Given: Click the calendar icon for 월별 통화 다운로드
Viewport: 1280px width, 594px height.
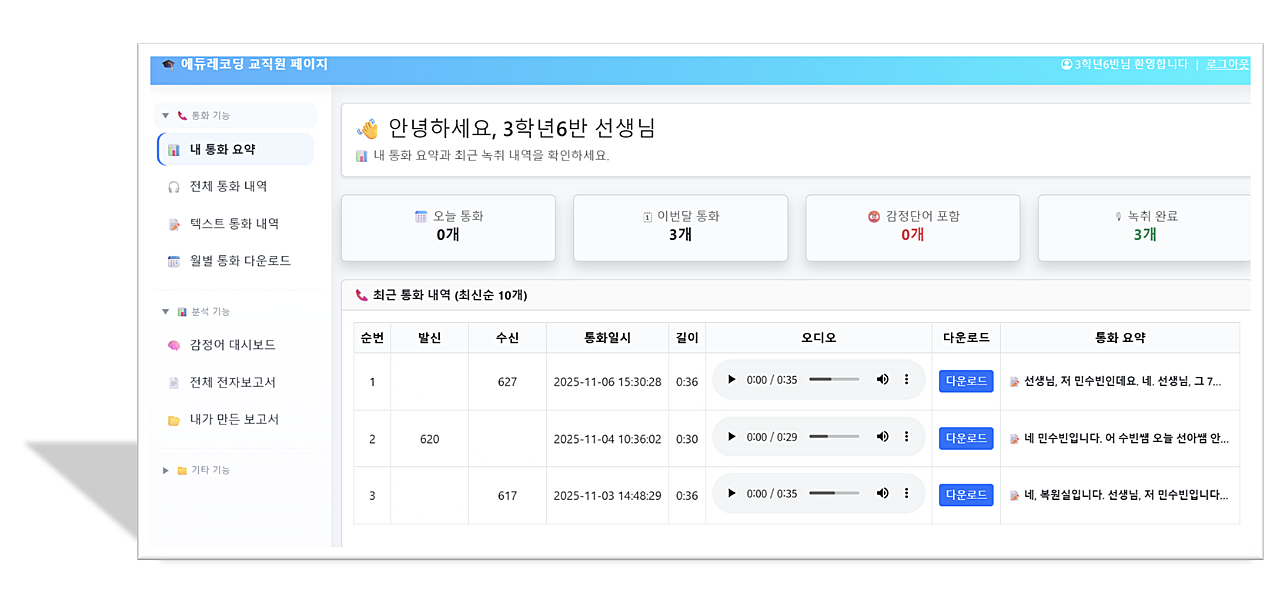Looking at the screenshot, I should click(174, 261).
